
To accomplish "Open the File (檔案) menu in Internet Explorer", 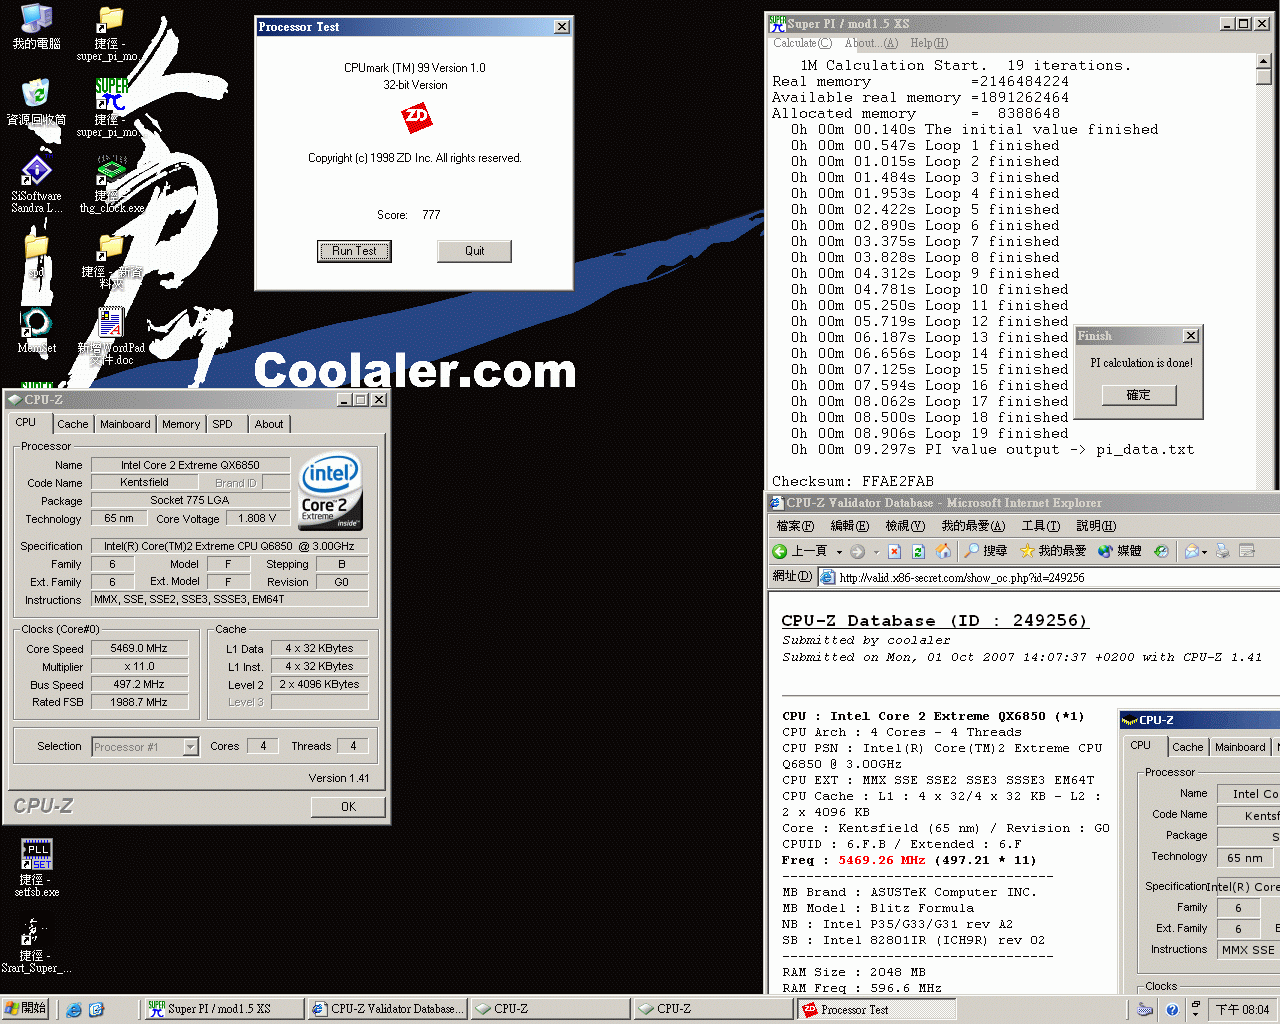I will (x=795, y=526).
